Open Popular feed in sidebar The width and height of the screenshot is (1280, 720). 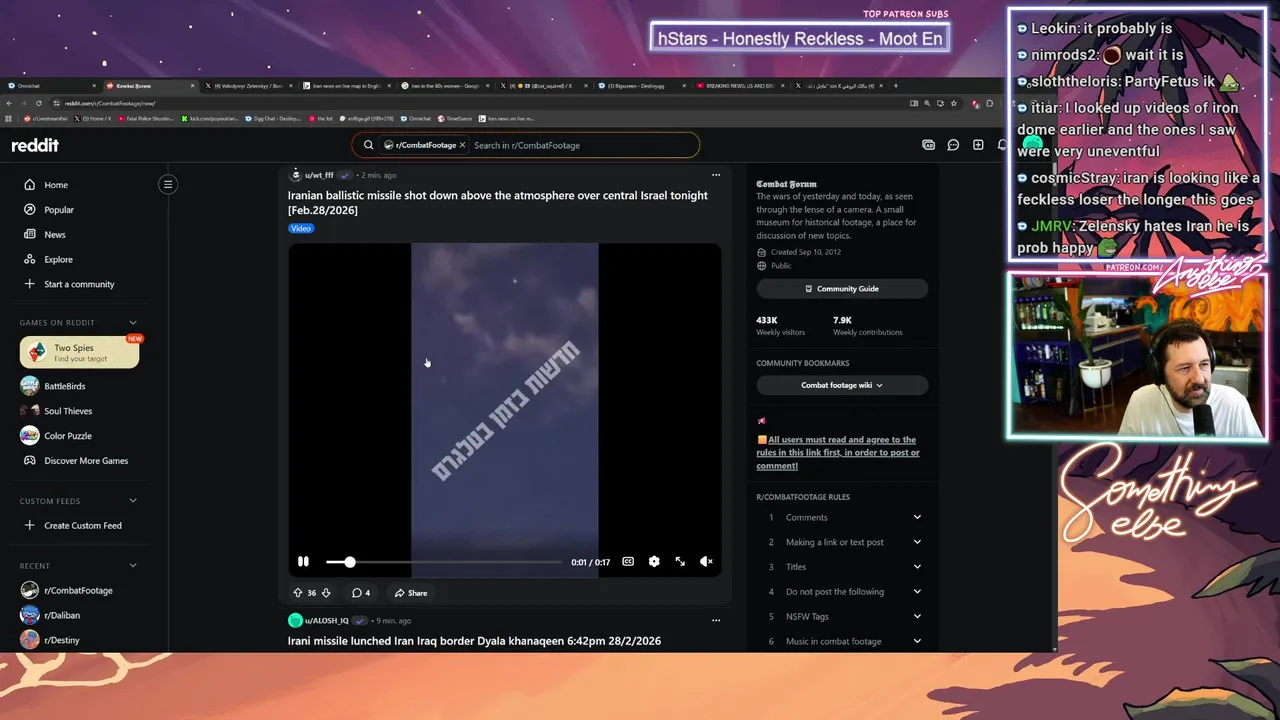tap(59, 210)
